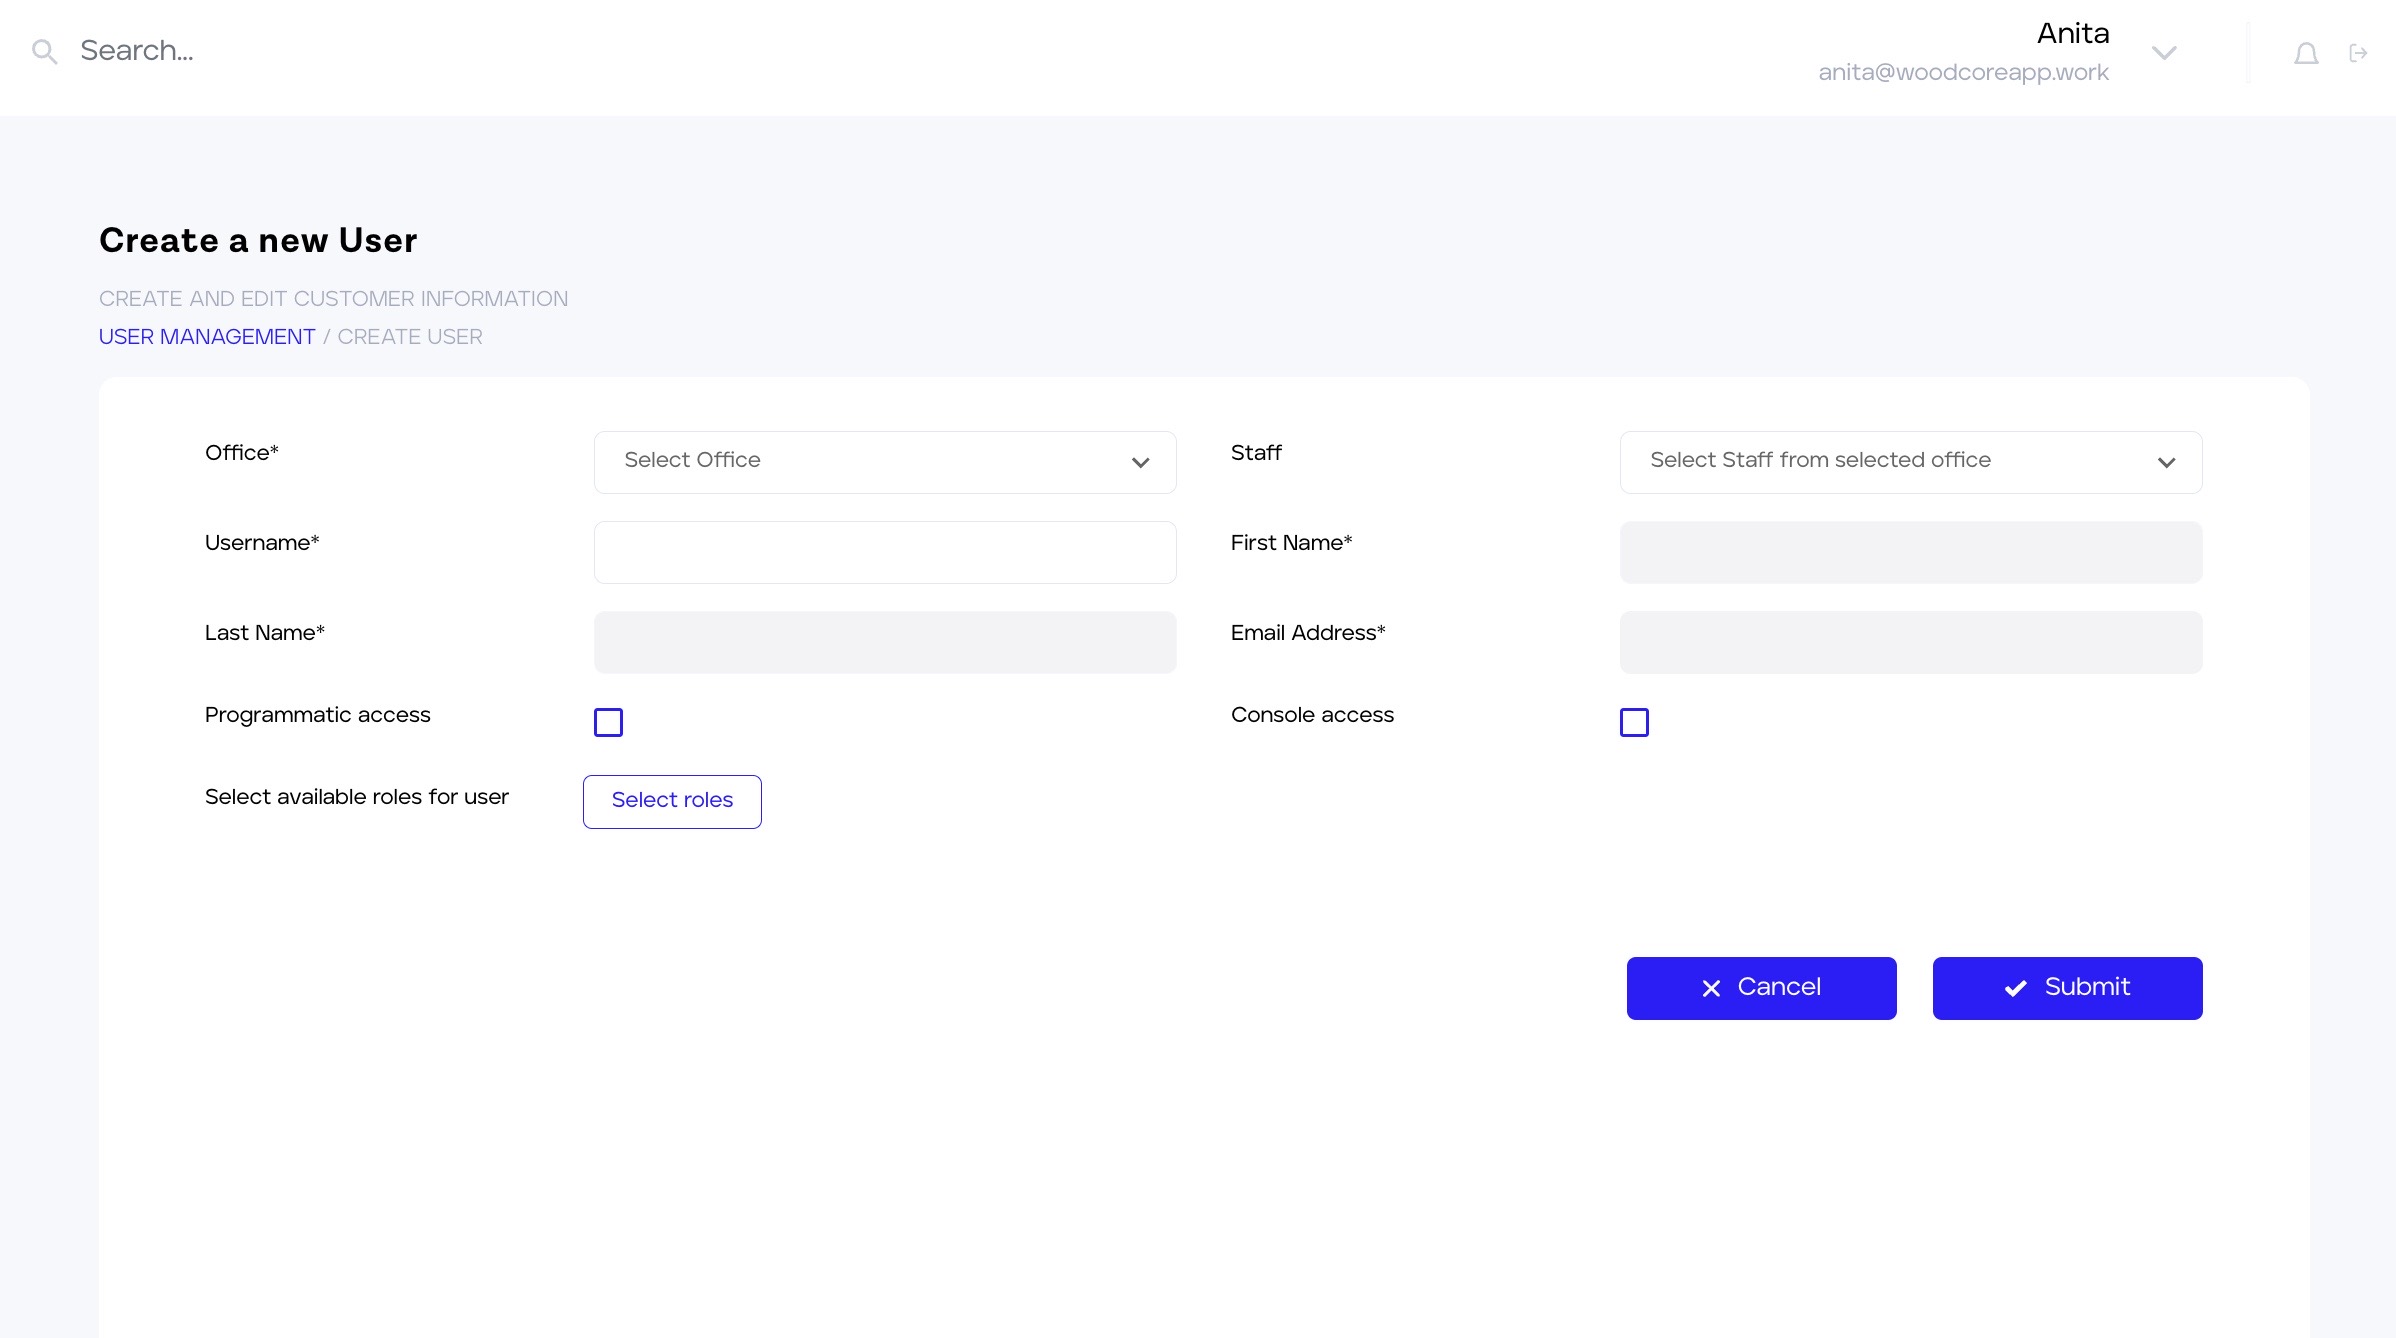Enable Programmatic access checkbox

click(608, 722)
